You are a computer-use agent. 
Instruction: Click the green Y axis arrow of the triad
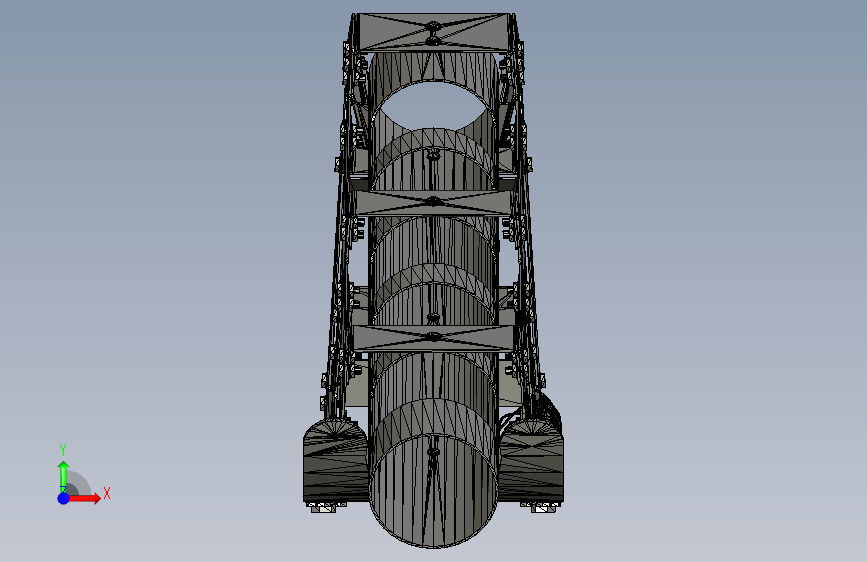tap(63, 476)
